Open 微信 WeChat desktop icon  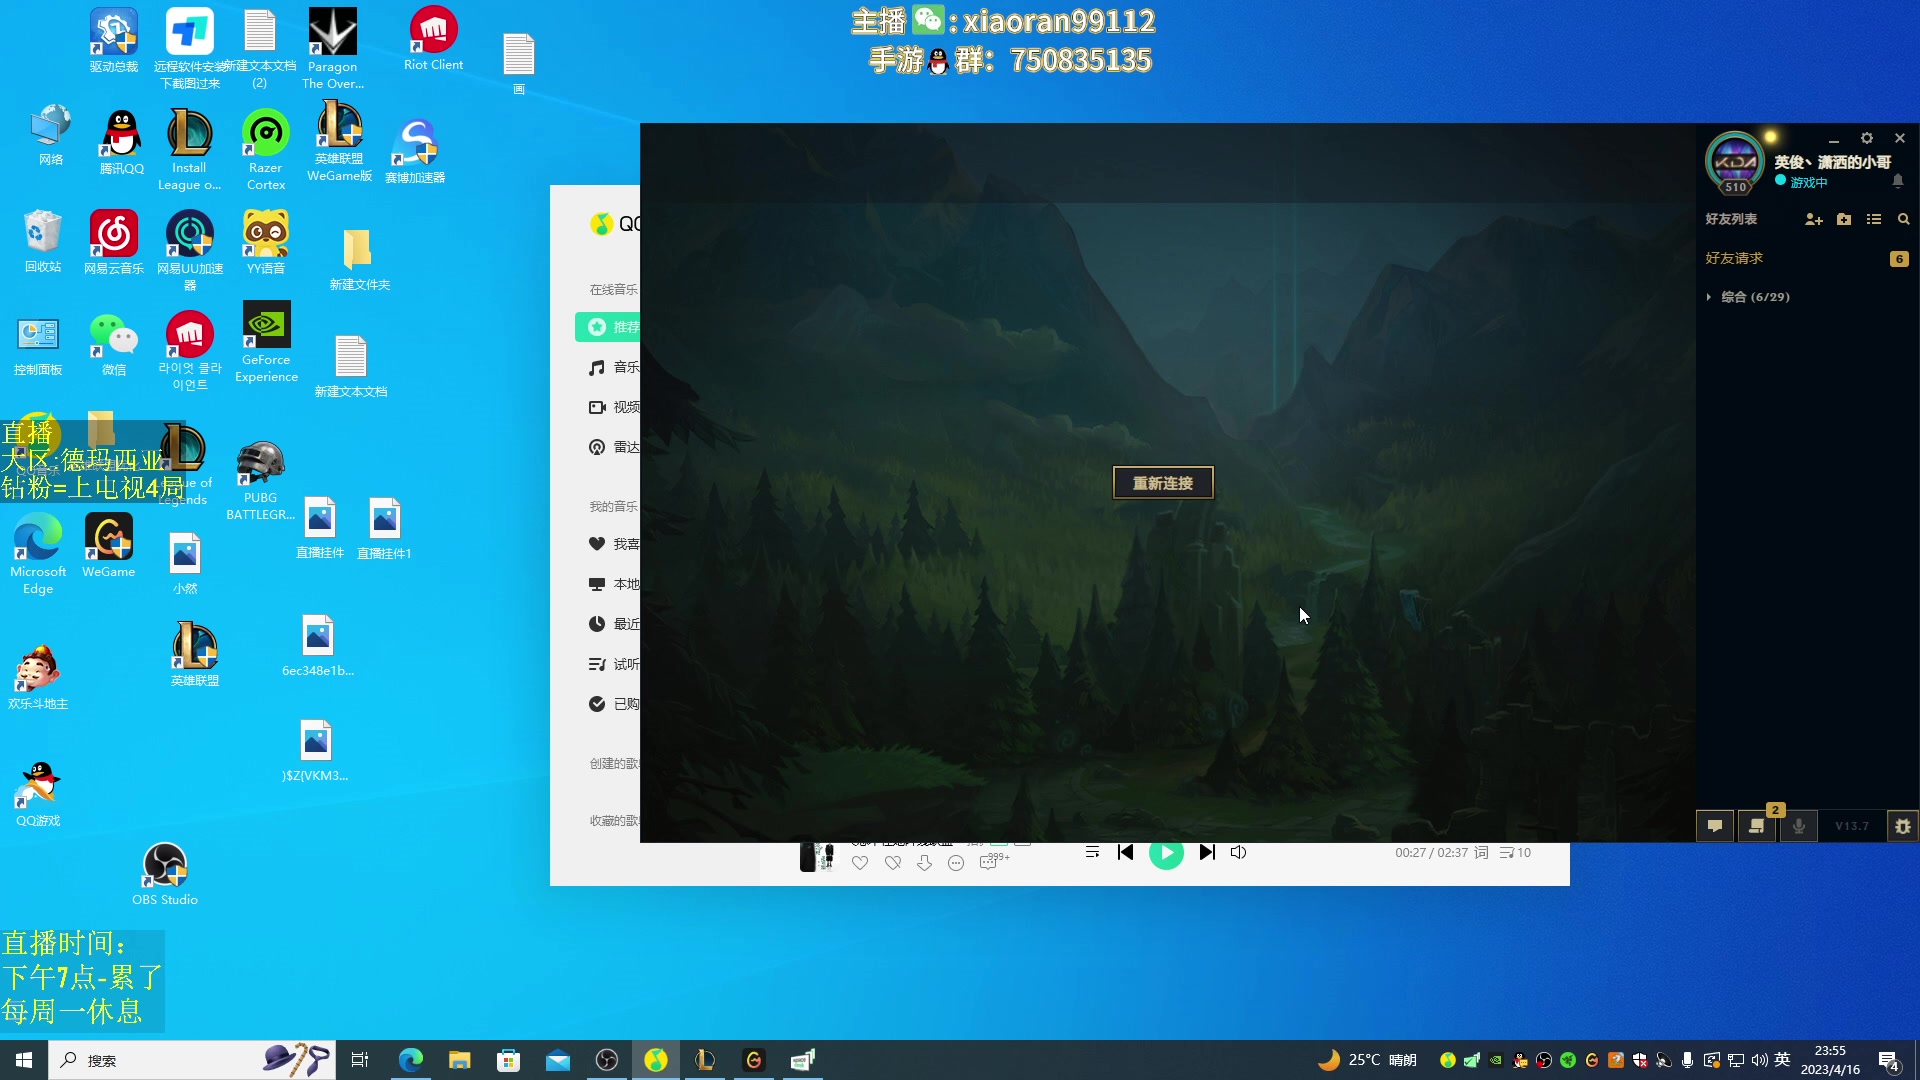(x=114, y=344)
